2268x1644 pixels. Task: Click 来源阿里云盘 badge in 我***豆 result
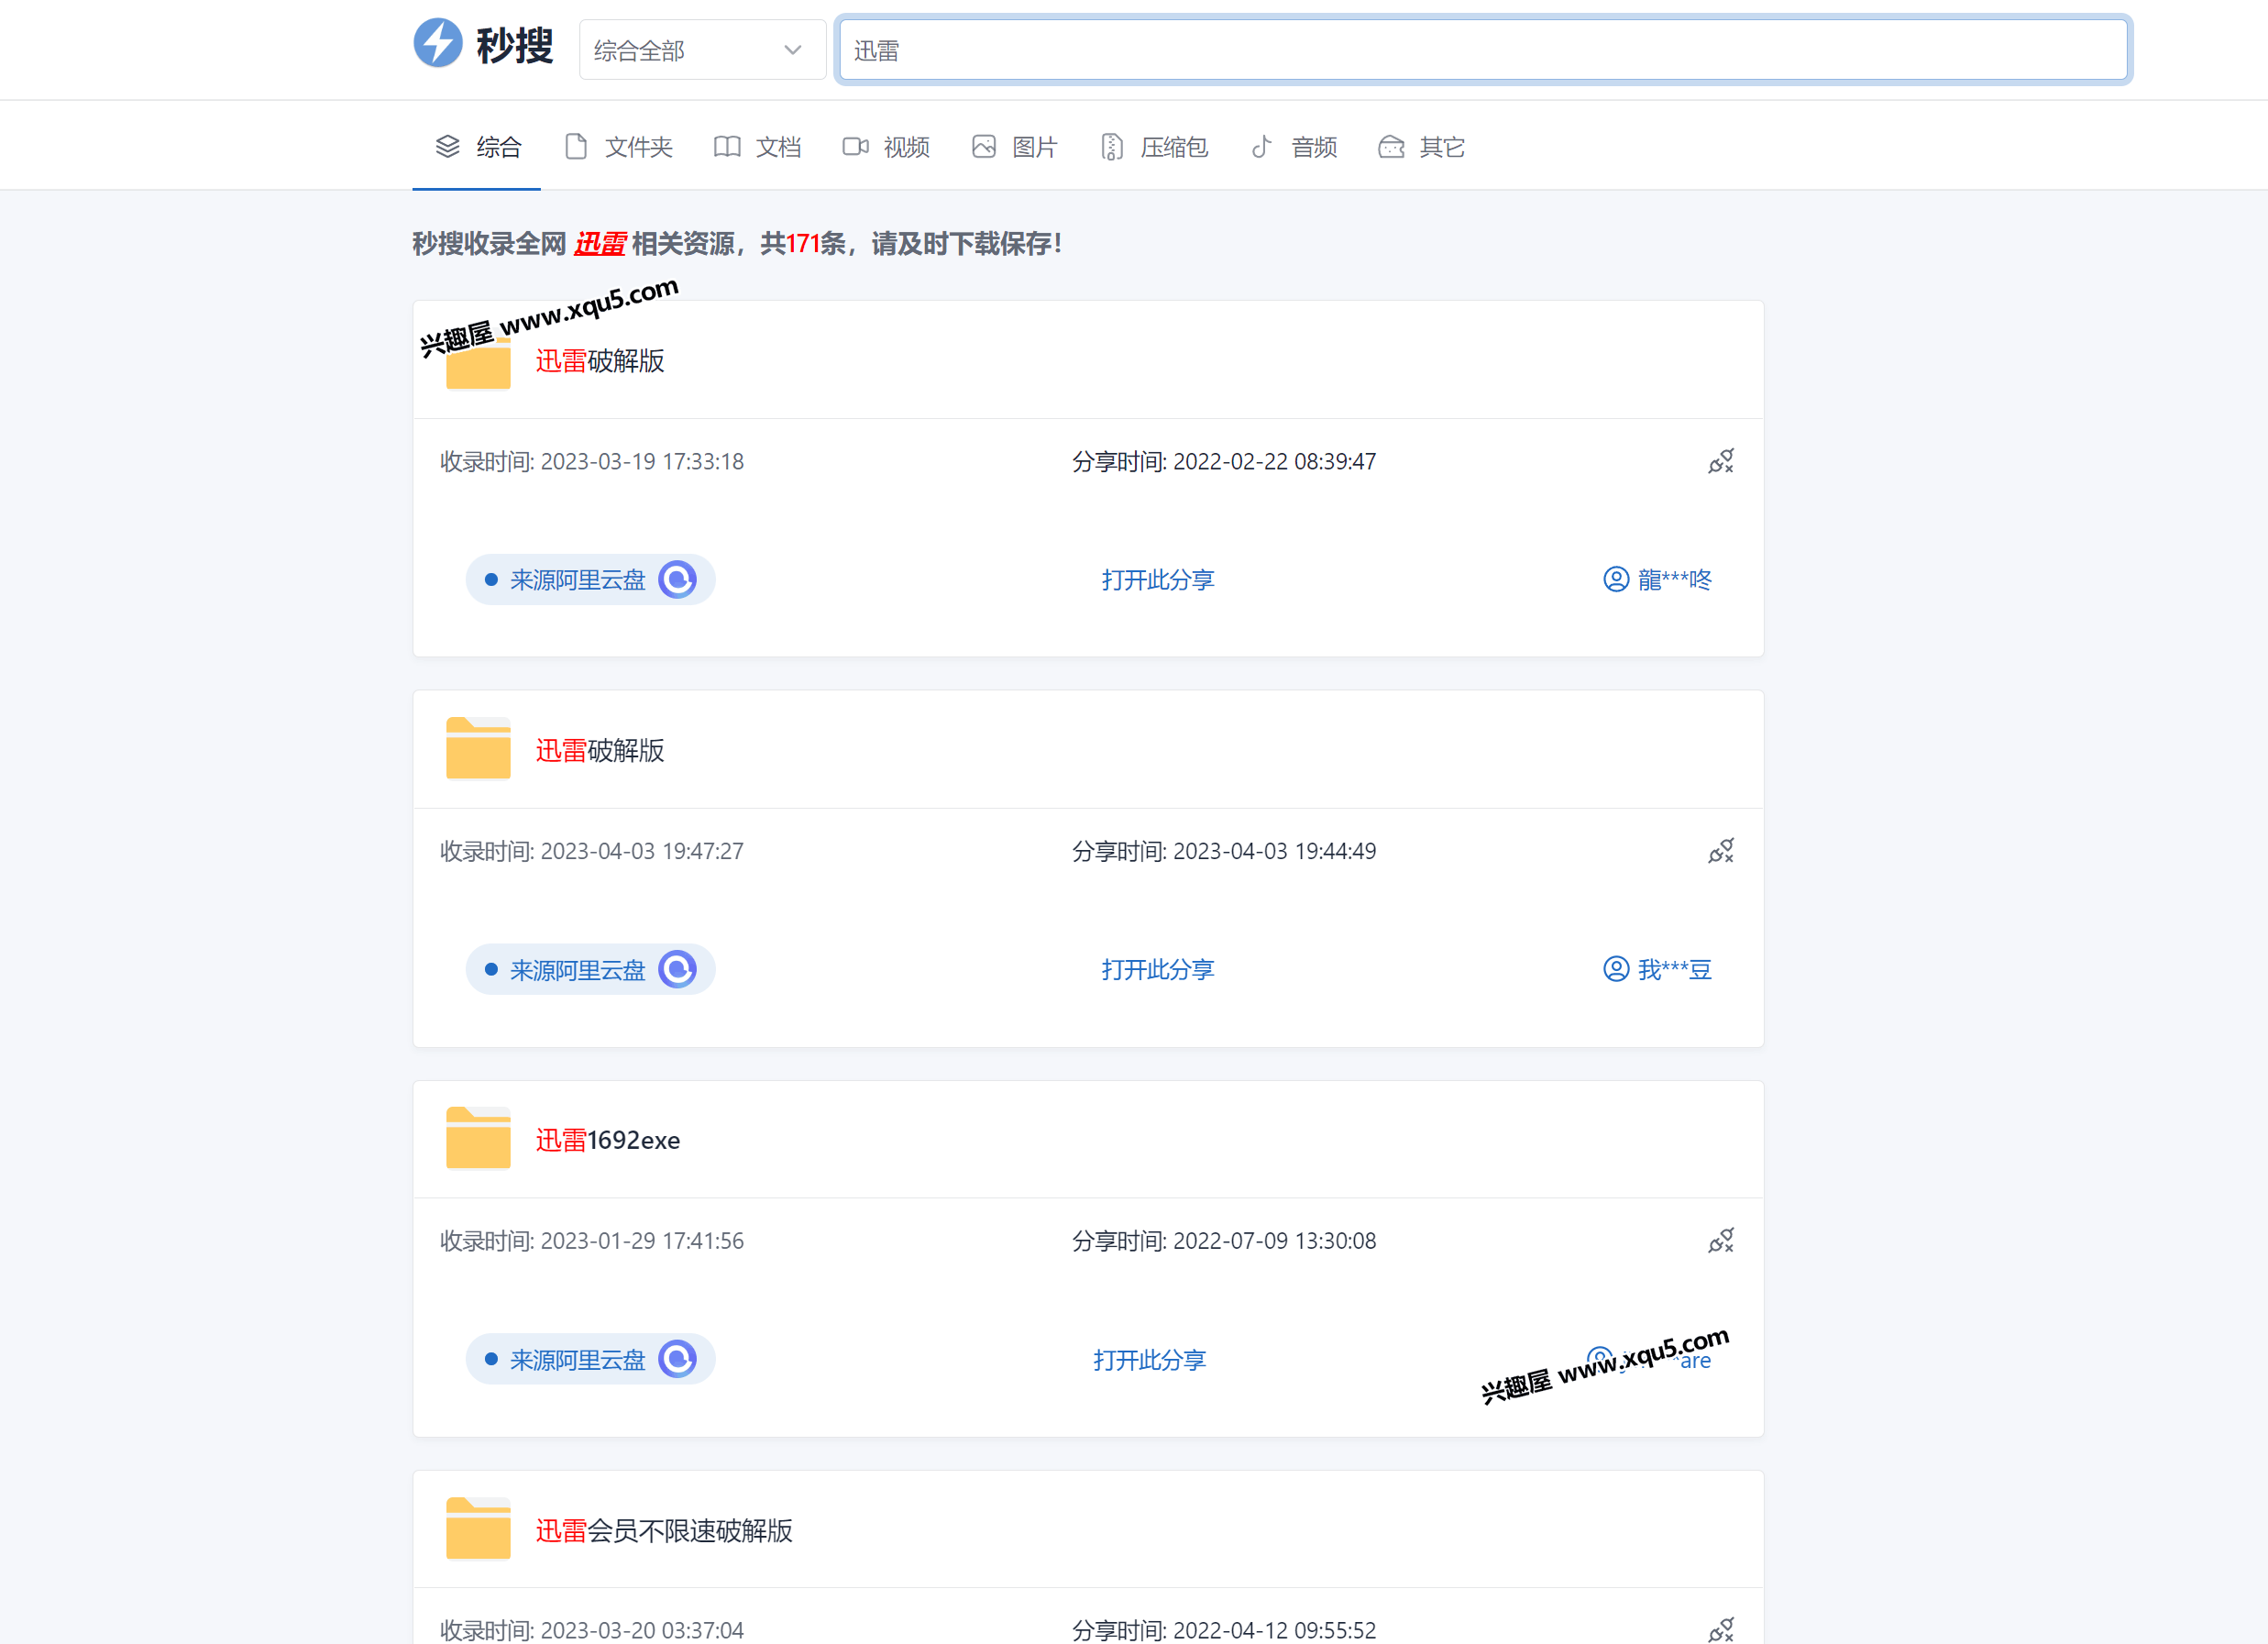590,970
